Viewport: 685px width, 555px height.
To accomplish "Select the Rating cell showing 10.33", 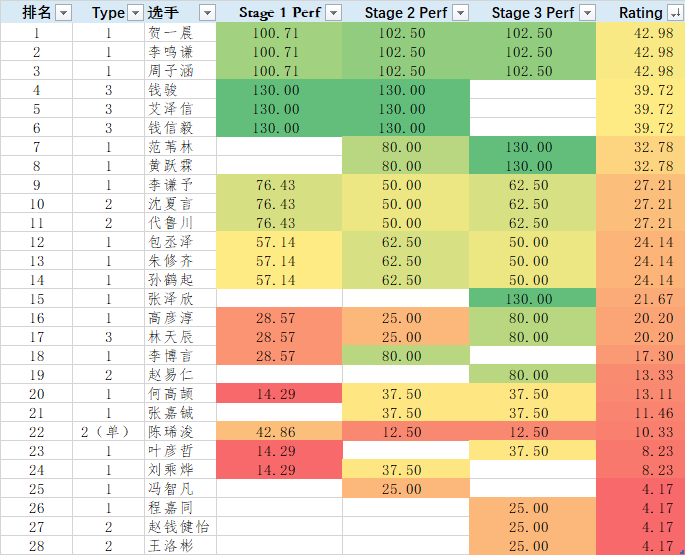I will pos(640,431).
